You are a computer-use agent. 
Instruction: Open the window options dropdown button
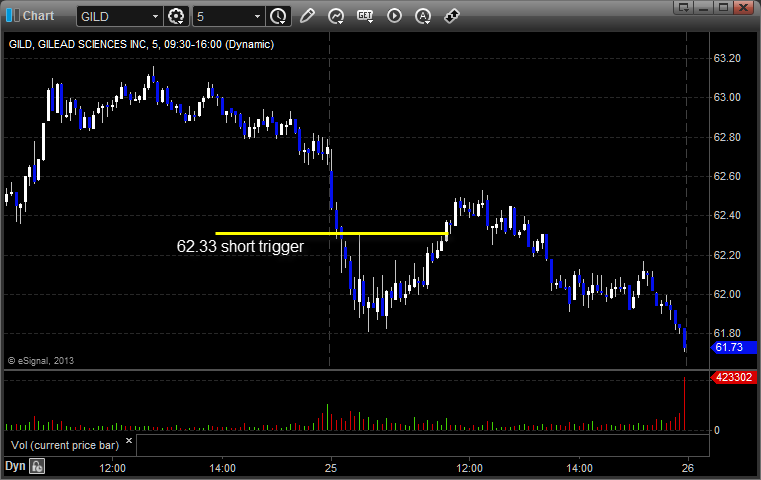click(x=683, y=7)
